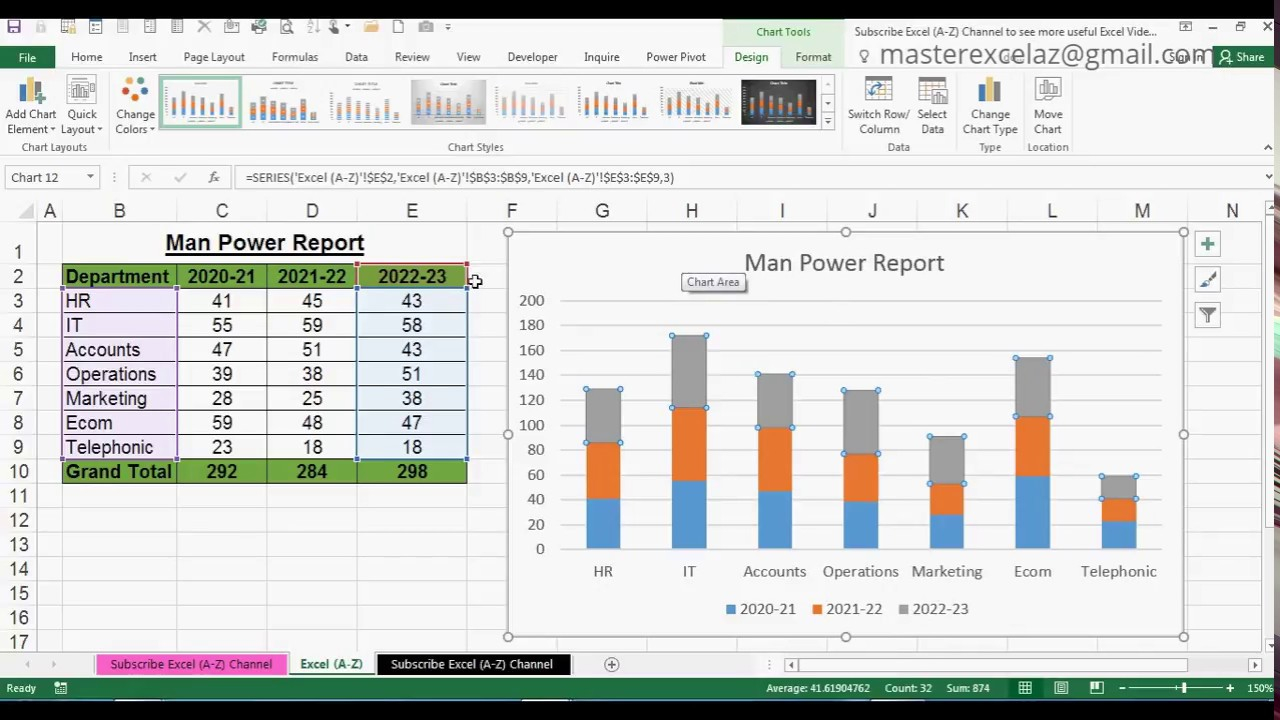The width and height of the screenshot is (1280, 720).
Task: Open Change Colors palette
Action: (135, 107)
